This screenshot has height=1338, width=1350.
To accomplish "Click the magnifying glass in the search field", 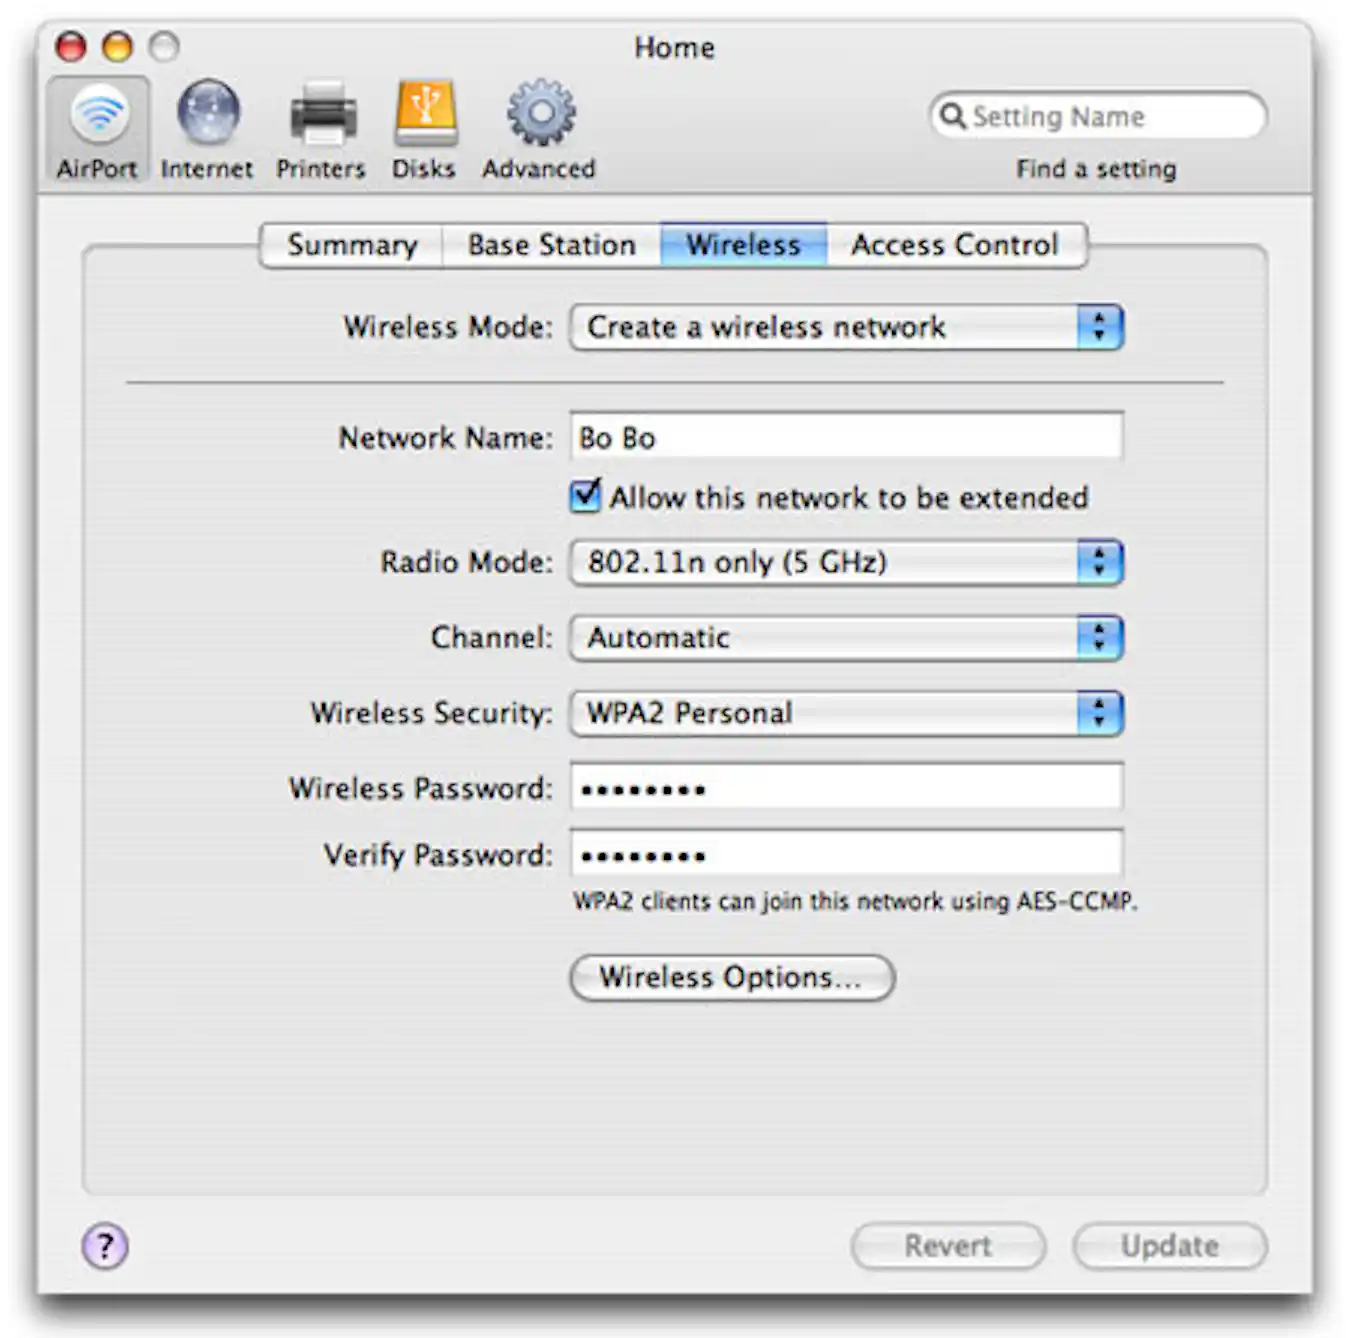I will click(x=953, y=115).
